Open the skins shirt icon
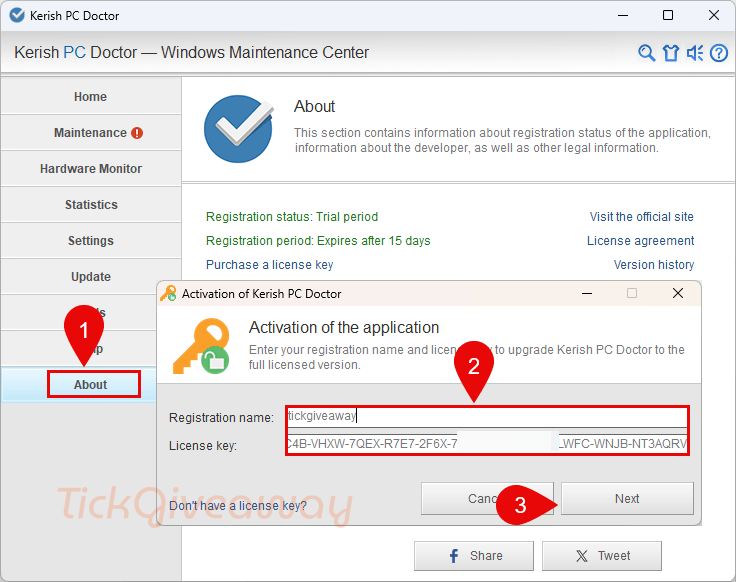The image size is (736, 582). pos(671,53)
